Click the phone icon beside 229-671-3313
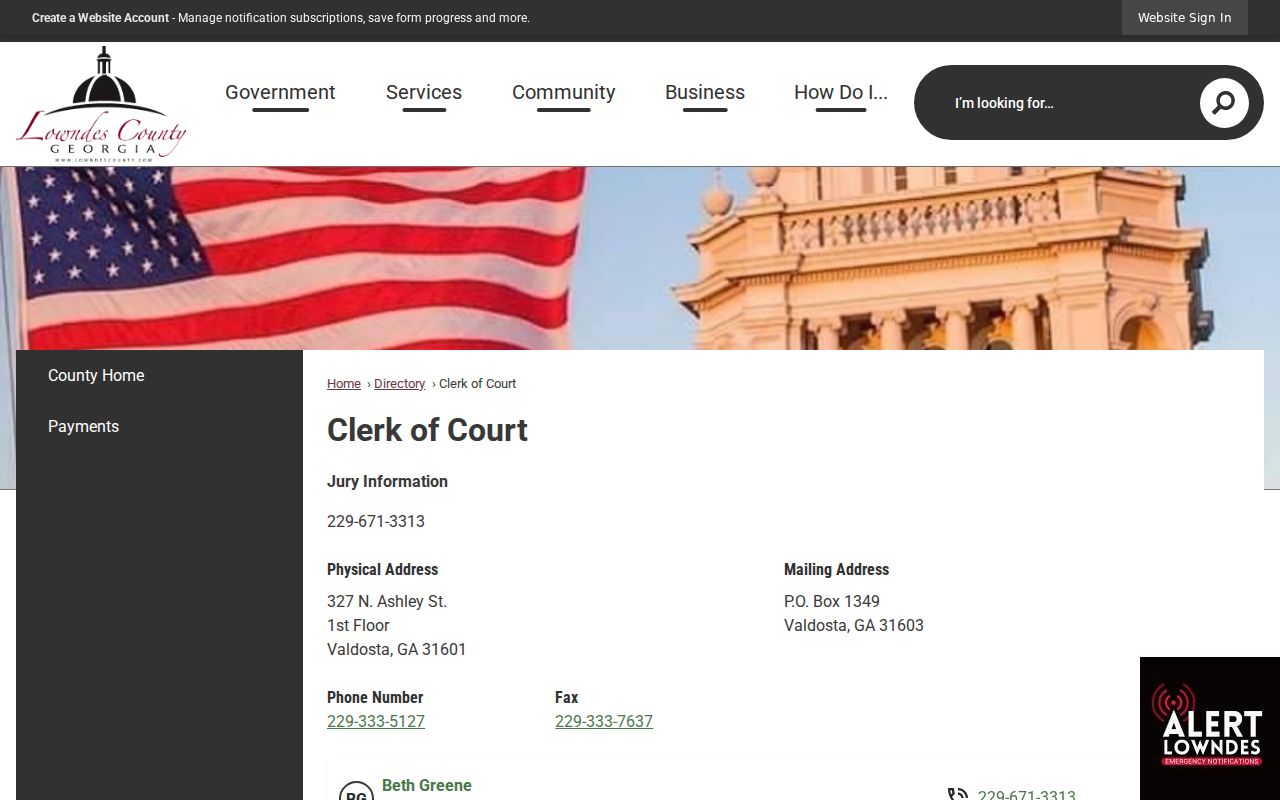The width and height of the screenshot is (1280, 800). click(958, 795)
